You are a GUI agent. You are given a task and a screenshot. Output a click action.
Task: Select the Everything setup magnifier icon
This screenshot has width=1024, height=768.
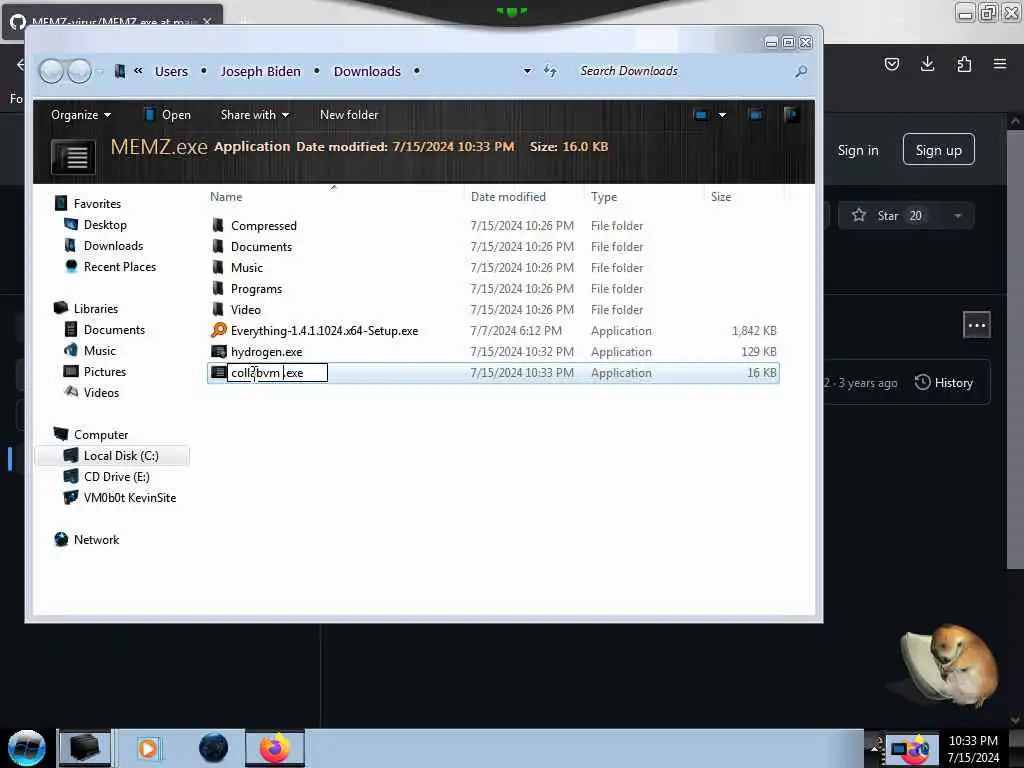pyautogui.click(x=219, y=330)
